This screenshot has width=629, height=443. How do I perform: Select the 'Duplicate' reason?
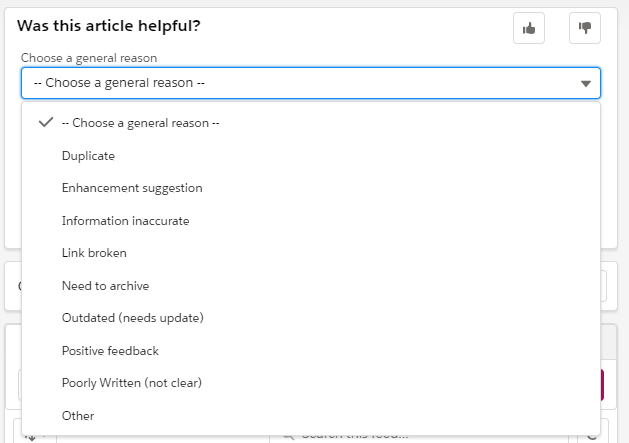88,156
